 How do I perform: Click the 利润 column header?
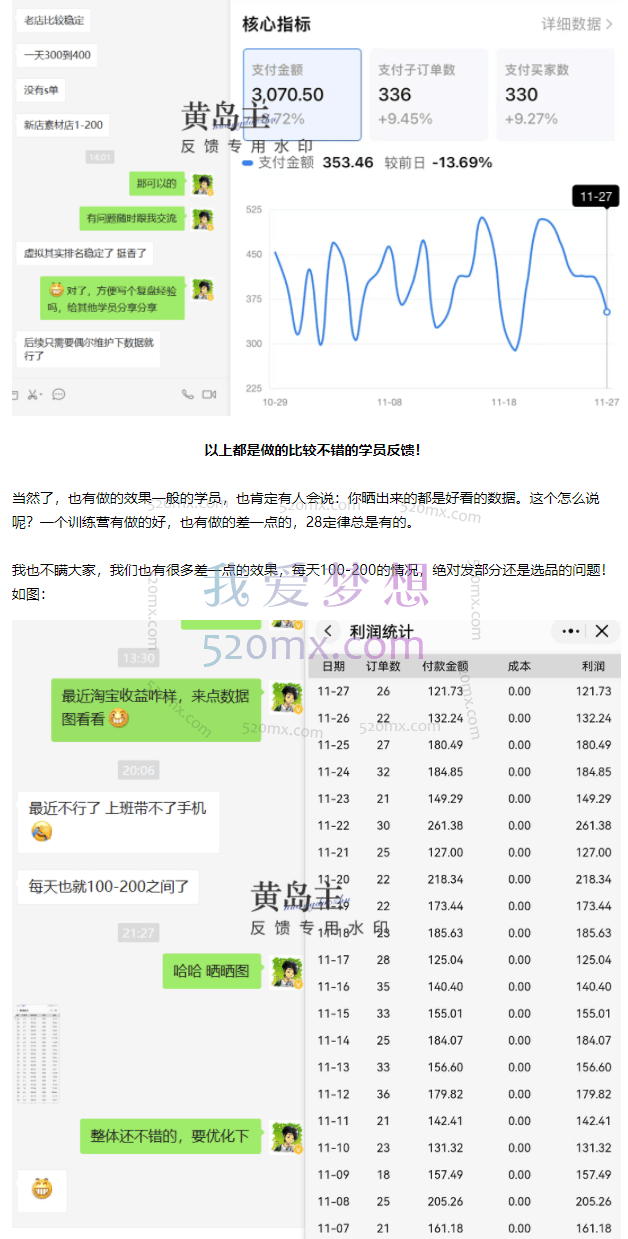point(593,666)
